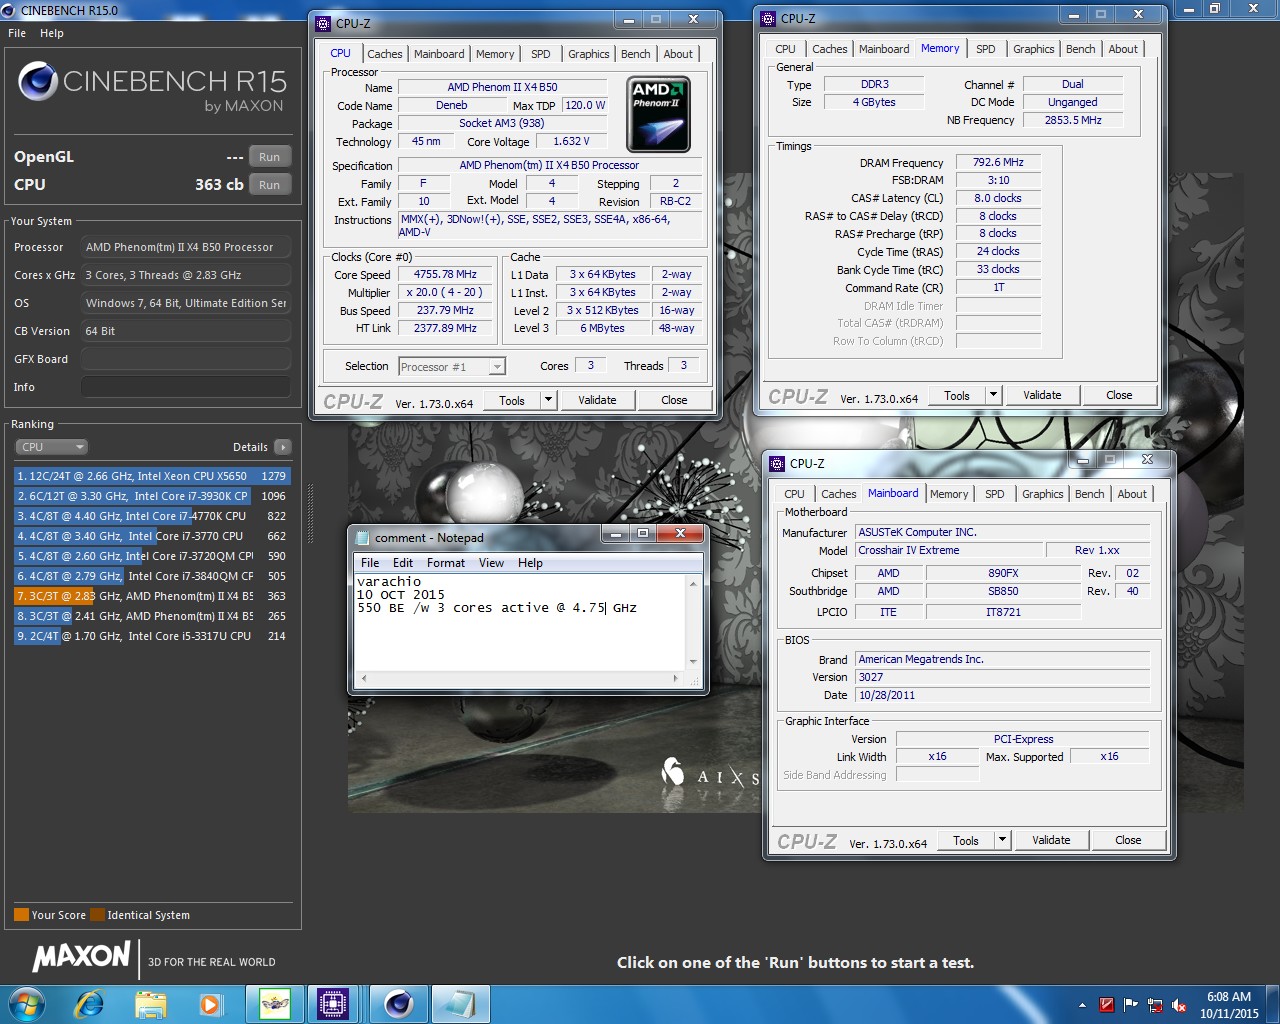
Task: Open Action Center flag icon in tray
Action: click(x=1131, y=1005)
